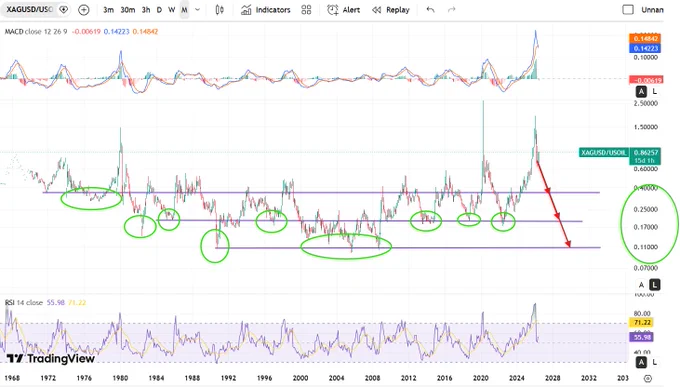Click the 0.07000 price scale label

click(x=646, y=268)
